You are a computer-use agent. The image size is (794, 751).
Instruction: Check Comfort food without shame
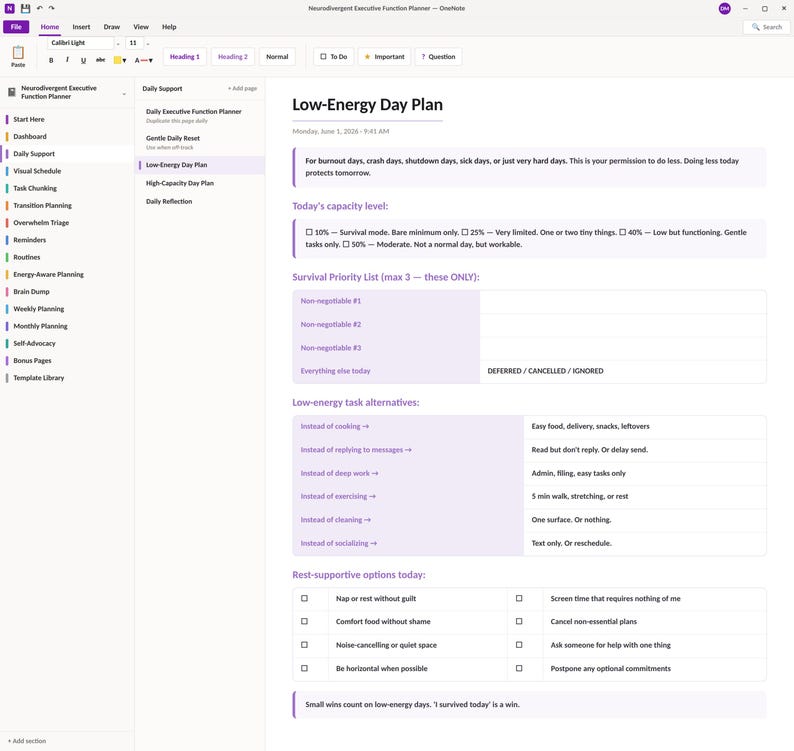(304, 621)
